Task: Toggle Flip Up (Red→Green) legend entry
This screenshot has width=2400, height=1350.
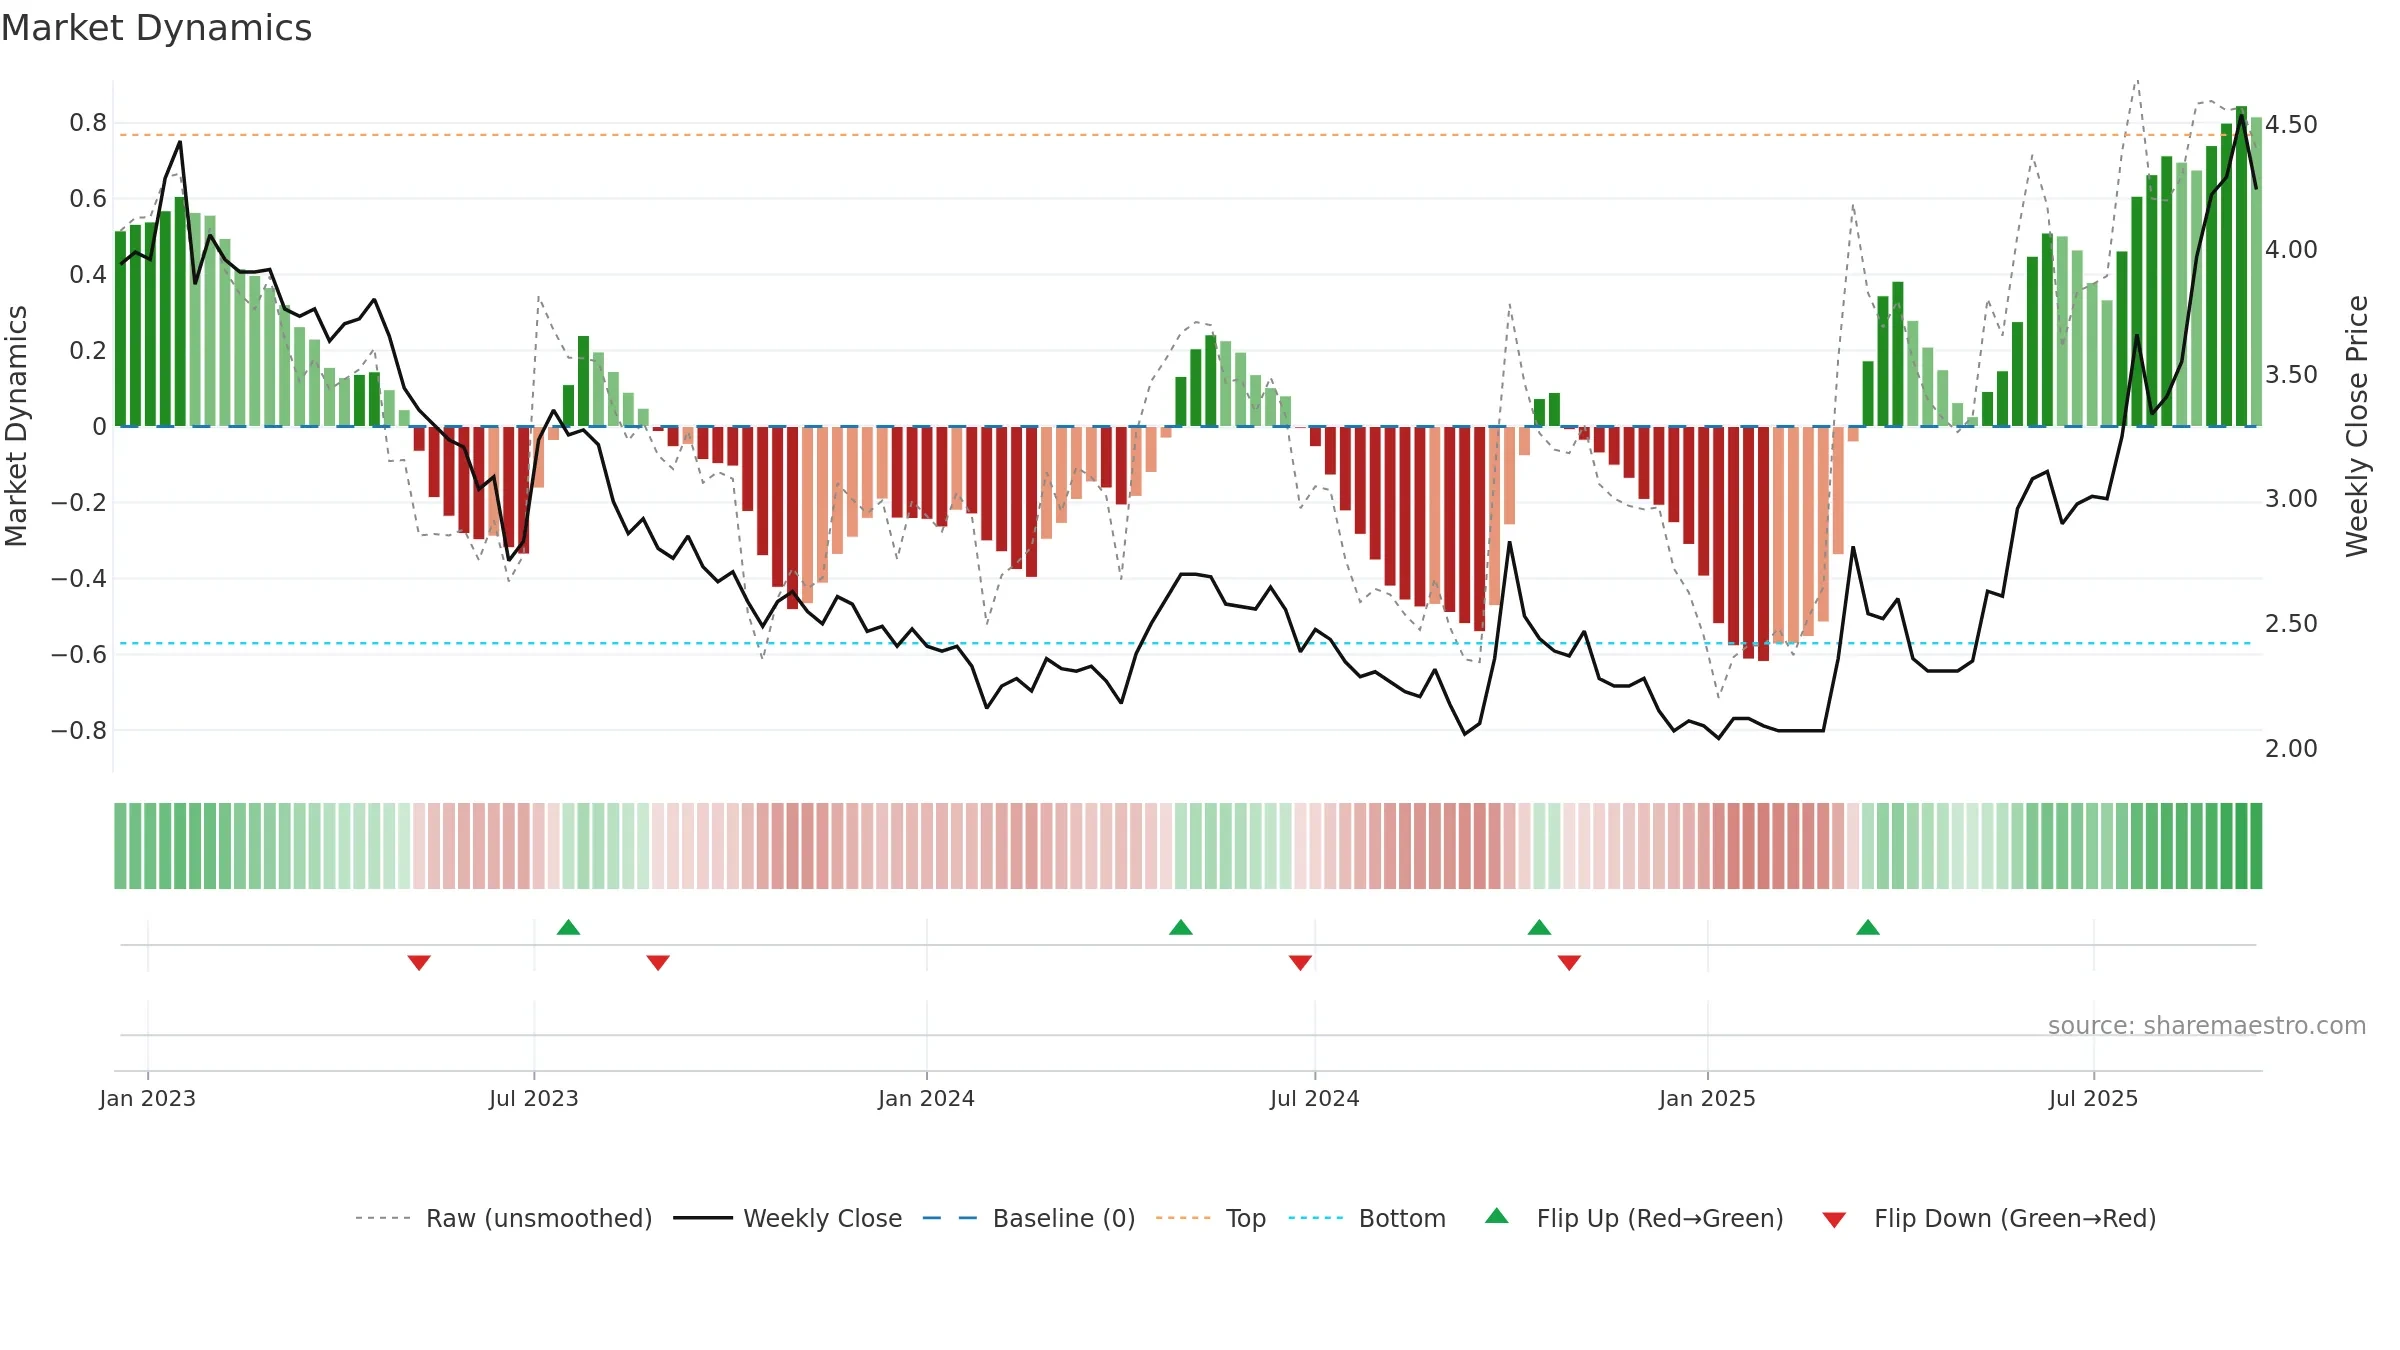Action: pyautogui.click(x=1634, y=1218)
